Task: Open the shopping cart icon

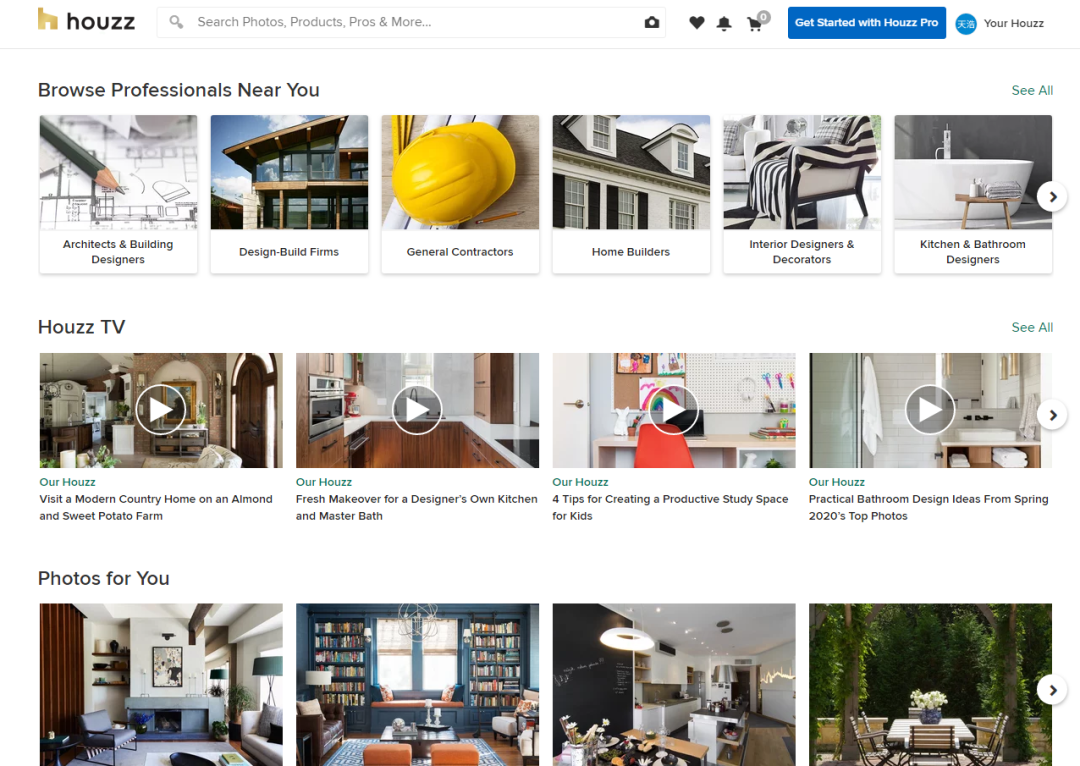Action: 756,23
